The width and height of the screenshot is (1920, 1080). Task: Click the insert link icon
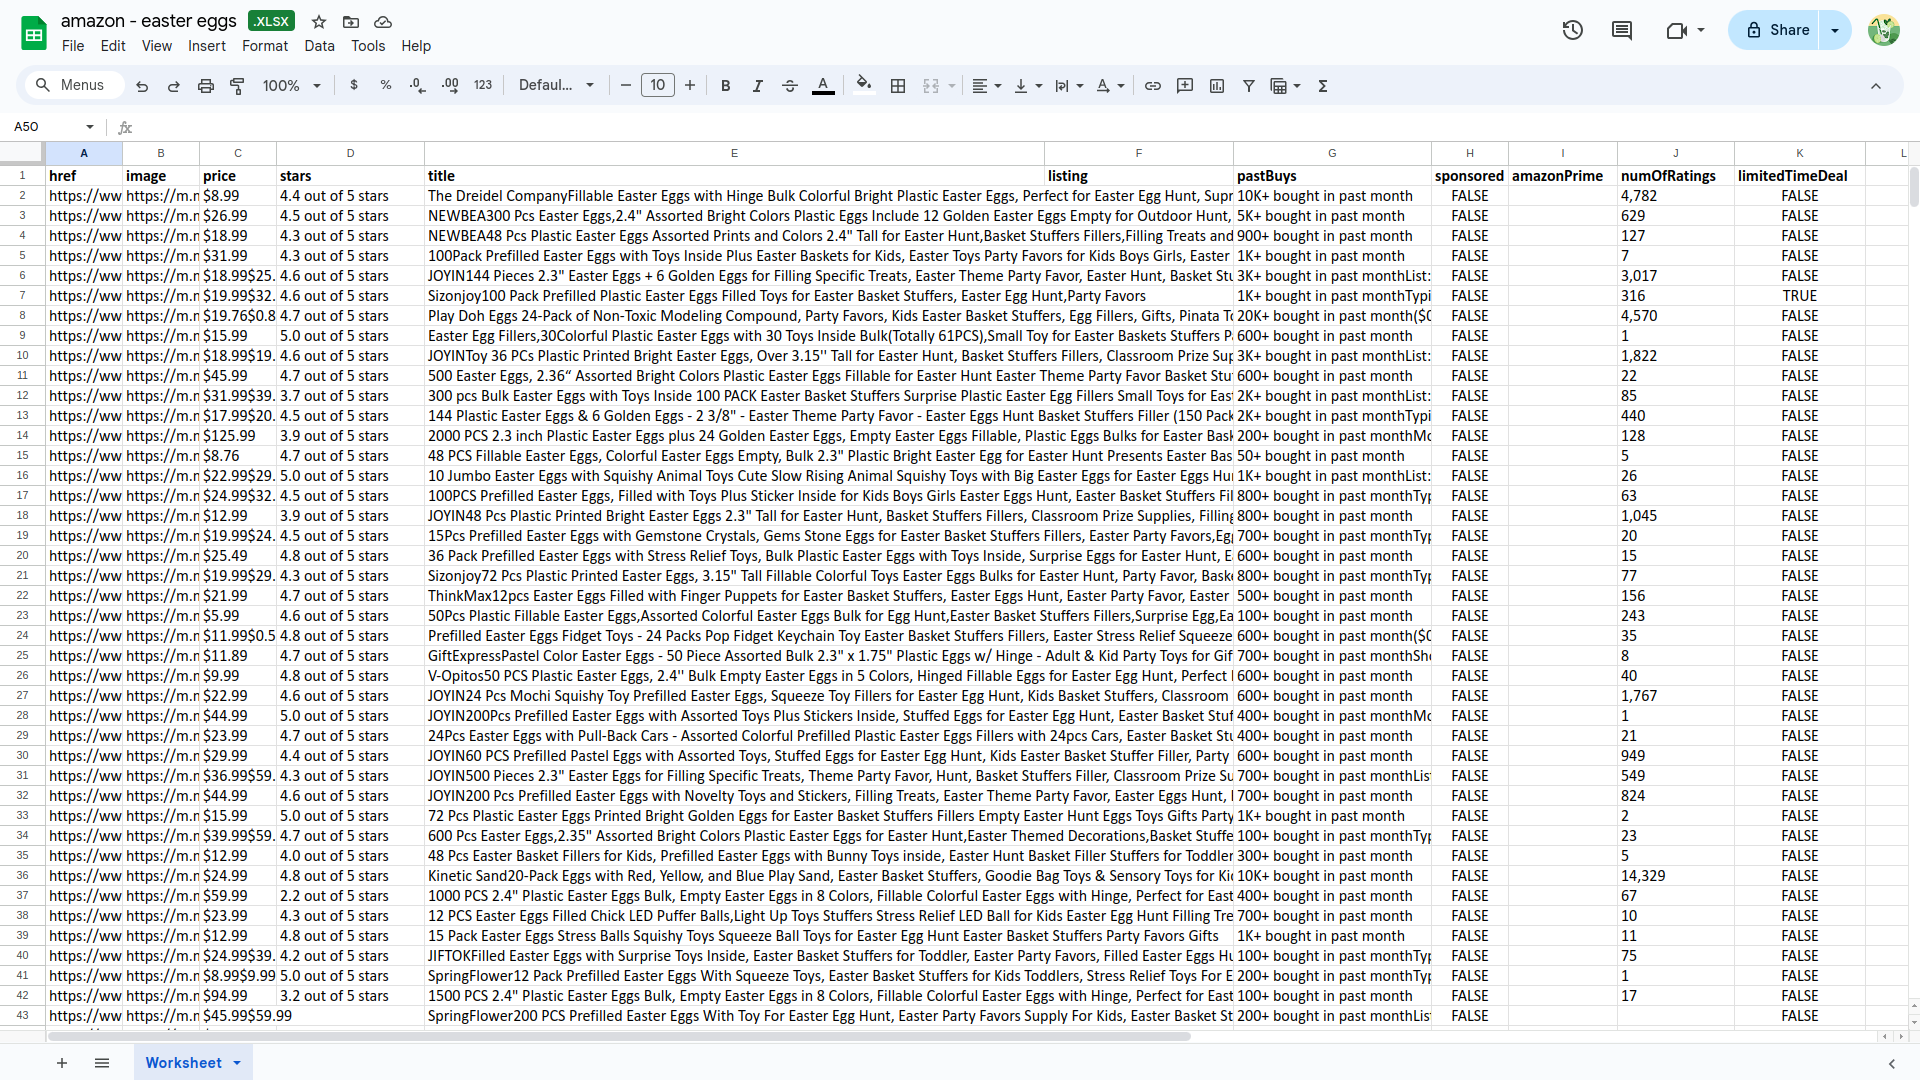tap(1153, 86)
